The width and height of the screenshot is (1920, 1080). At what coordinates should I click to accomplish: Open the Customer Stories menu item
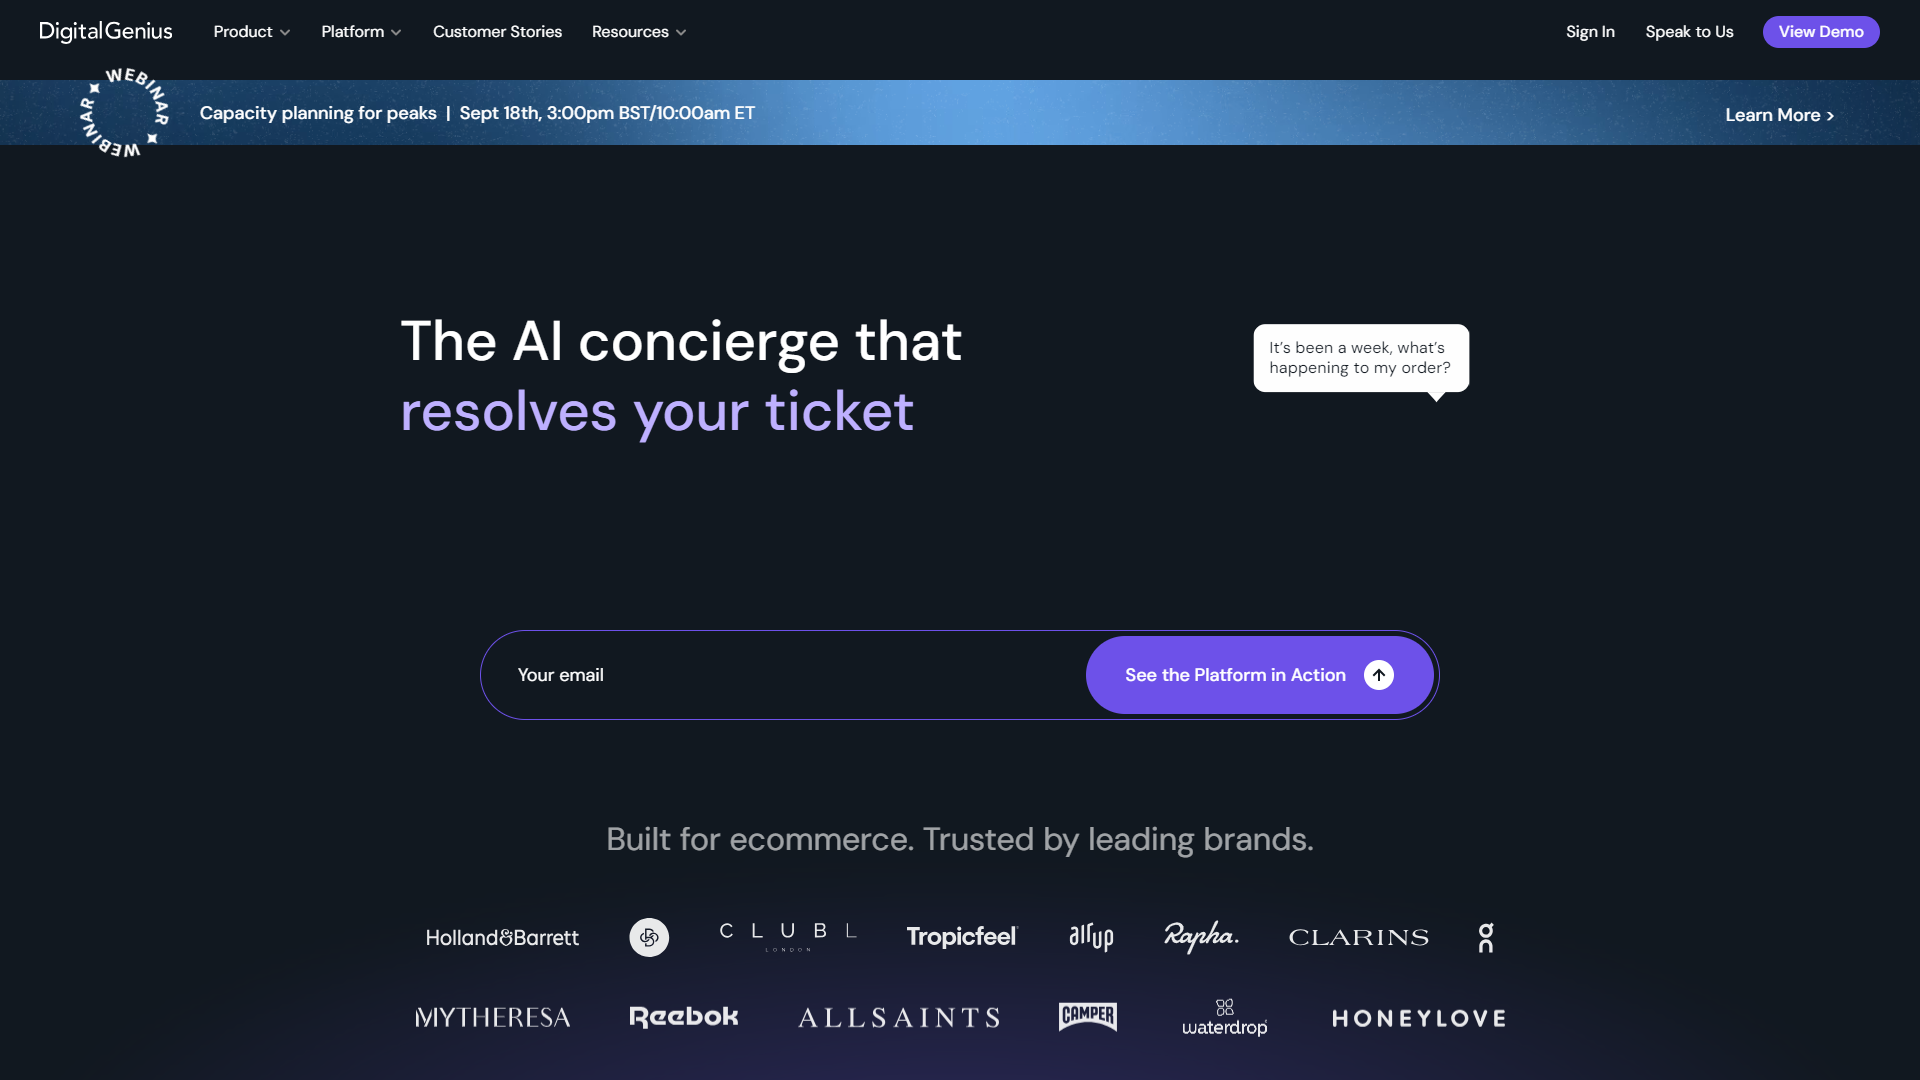(497, 30)
